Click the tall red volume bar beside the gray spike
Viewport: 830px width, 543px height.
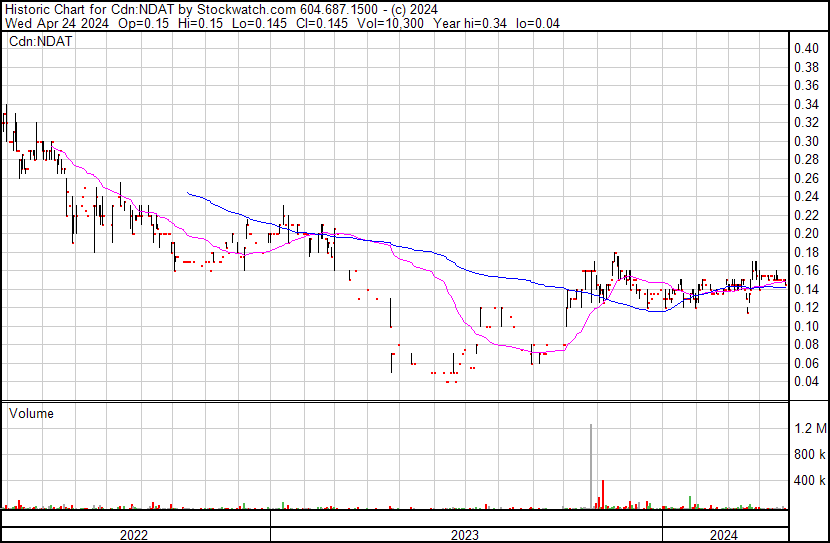click(603, 495)
